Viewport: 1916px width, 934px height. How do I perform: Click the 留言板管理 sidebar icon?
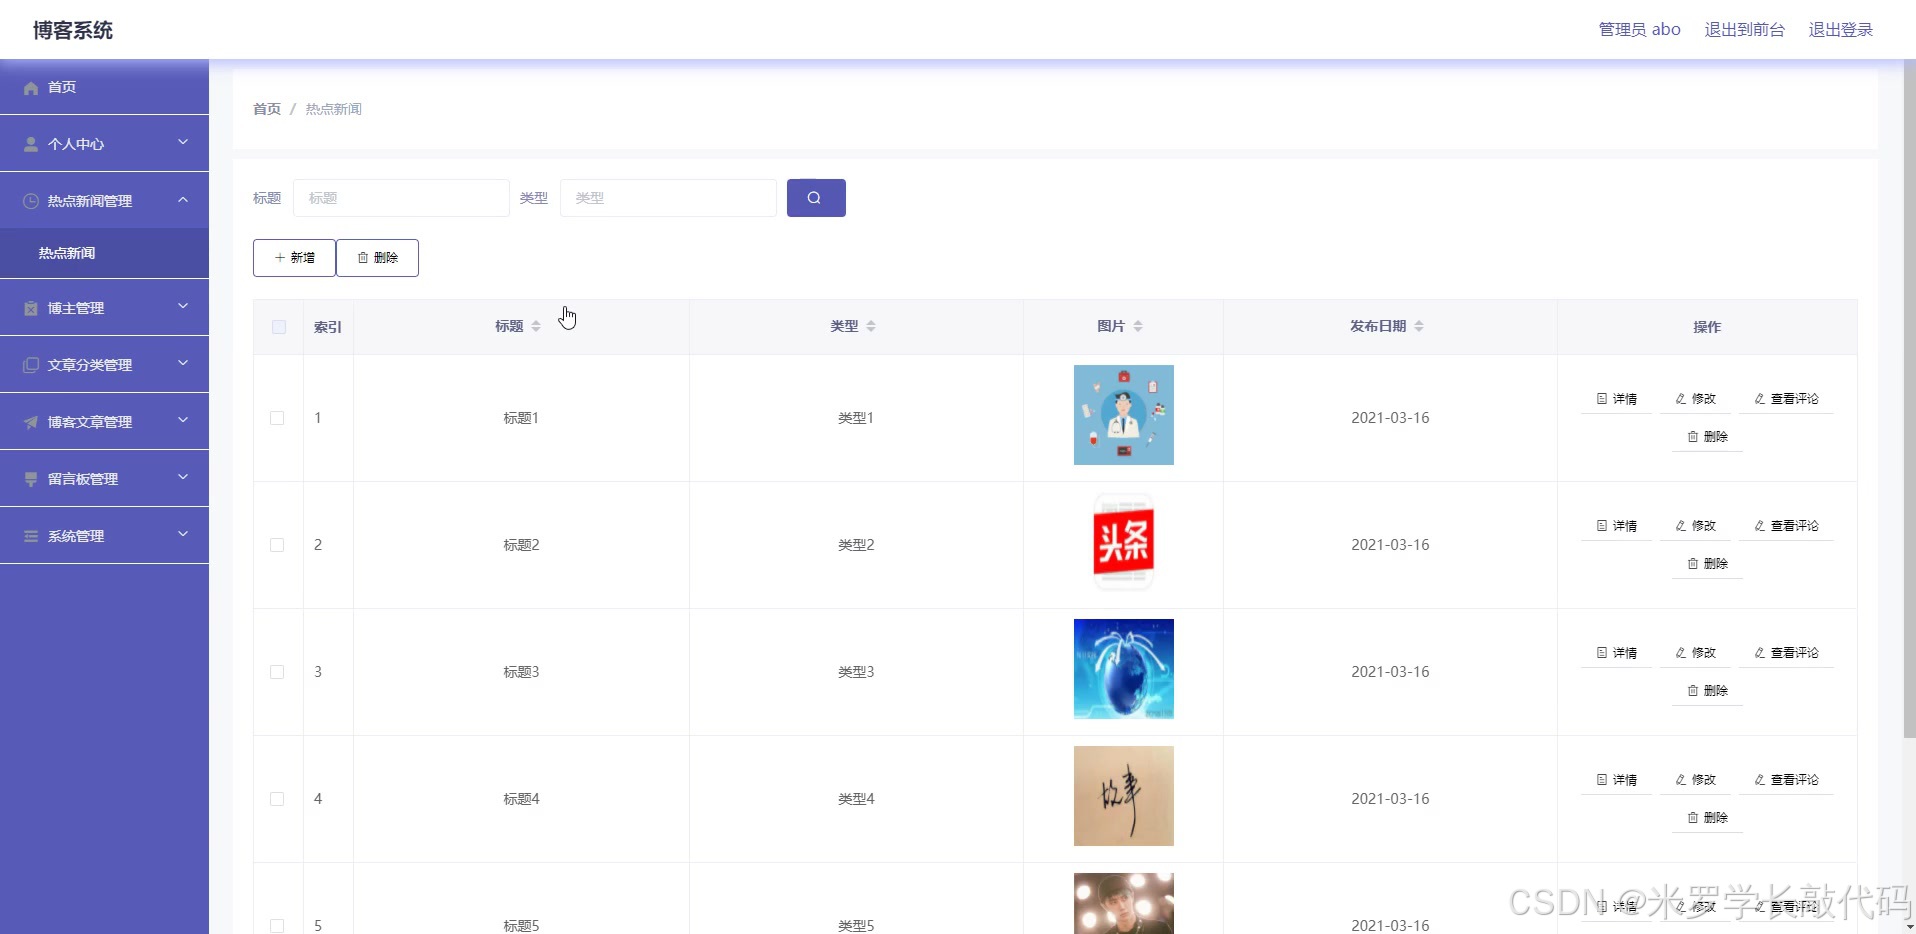31,478
